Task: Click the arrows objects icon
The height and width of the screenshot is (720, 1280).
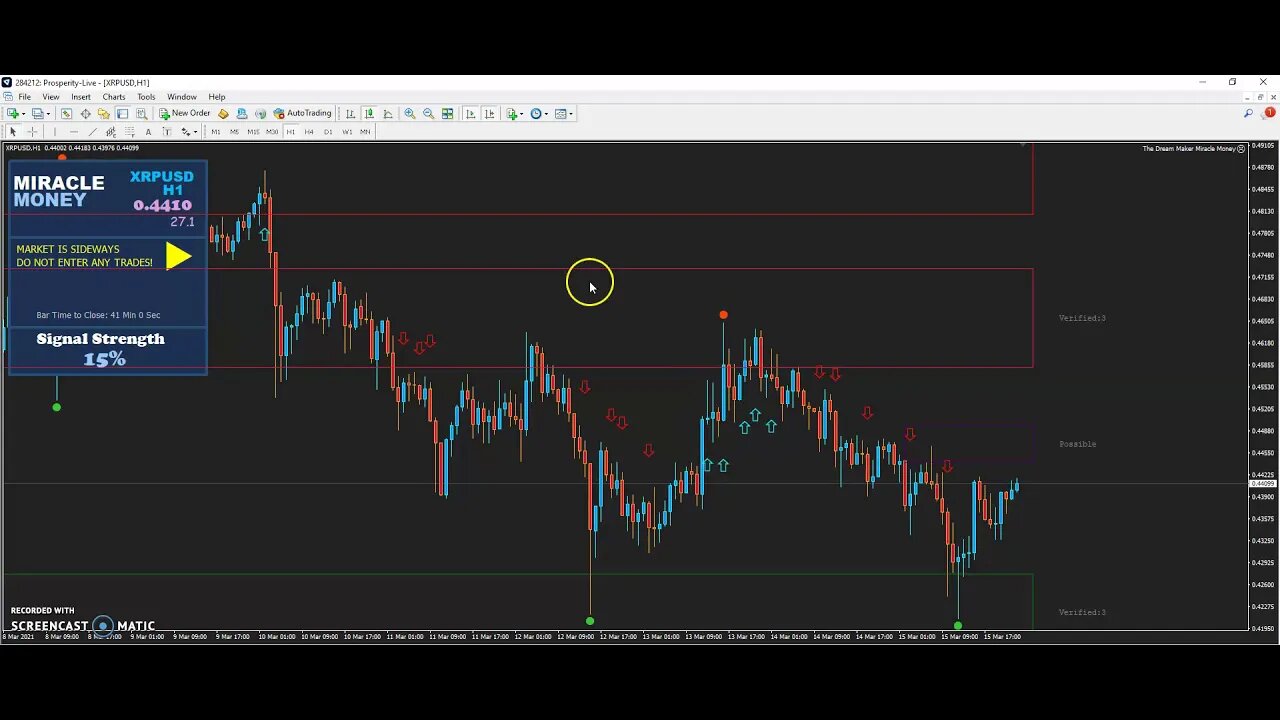Action: [185, 132]
